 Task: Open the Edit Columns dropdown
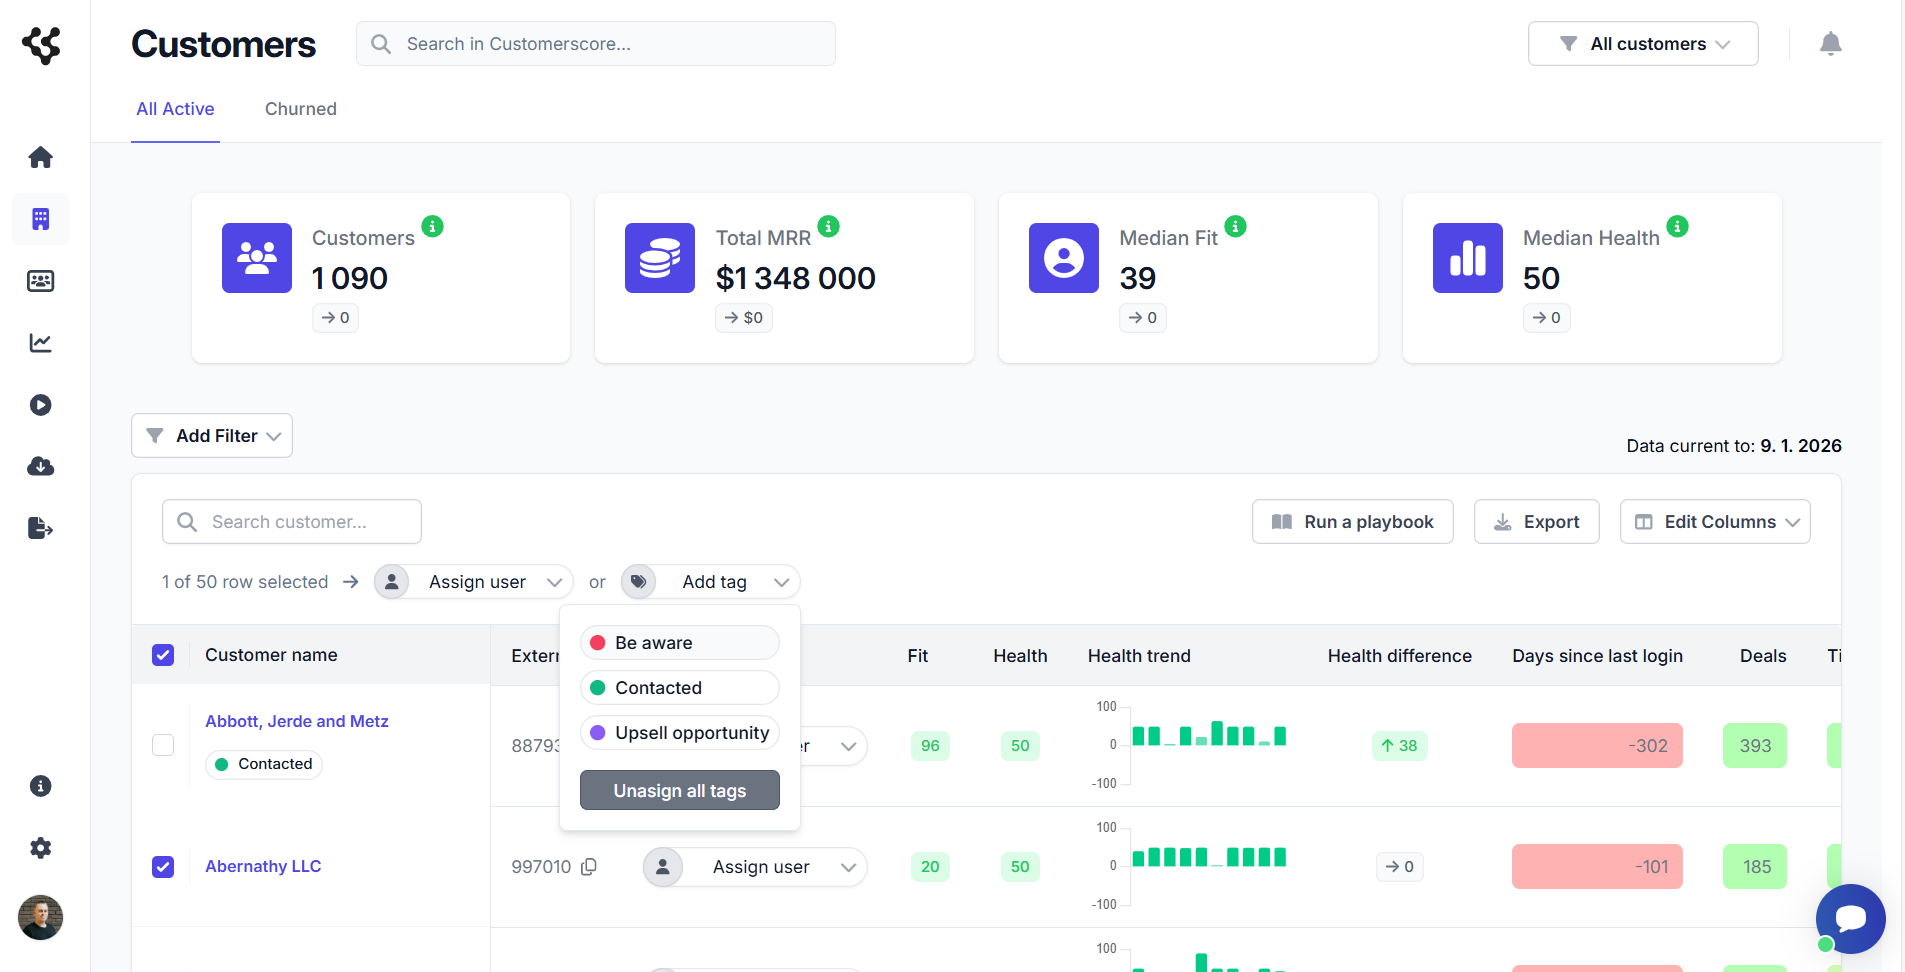click(x=1715, y=522)
